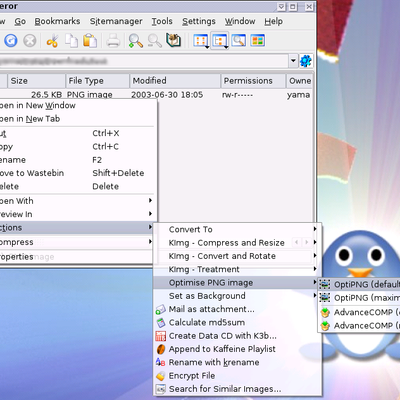Select OptiPNG (maximum) option
This screenshot has height=400, width=400.
(359, 298)
